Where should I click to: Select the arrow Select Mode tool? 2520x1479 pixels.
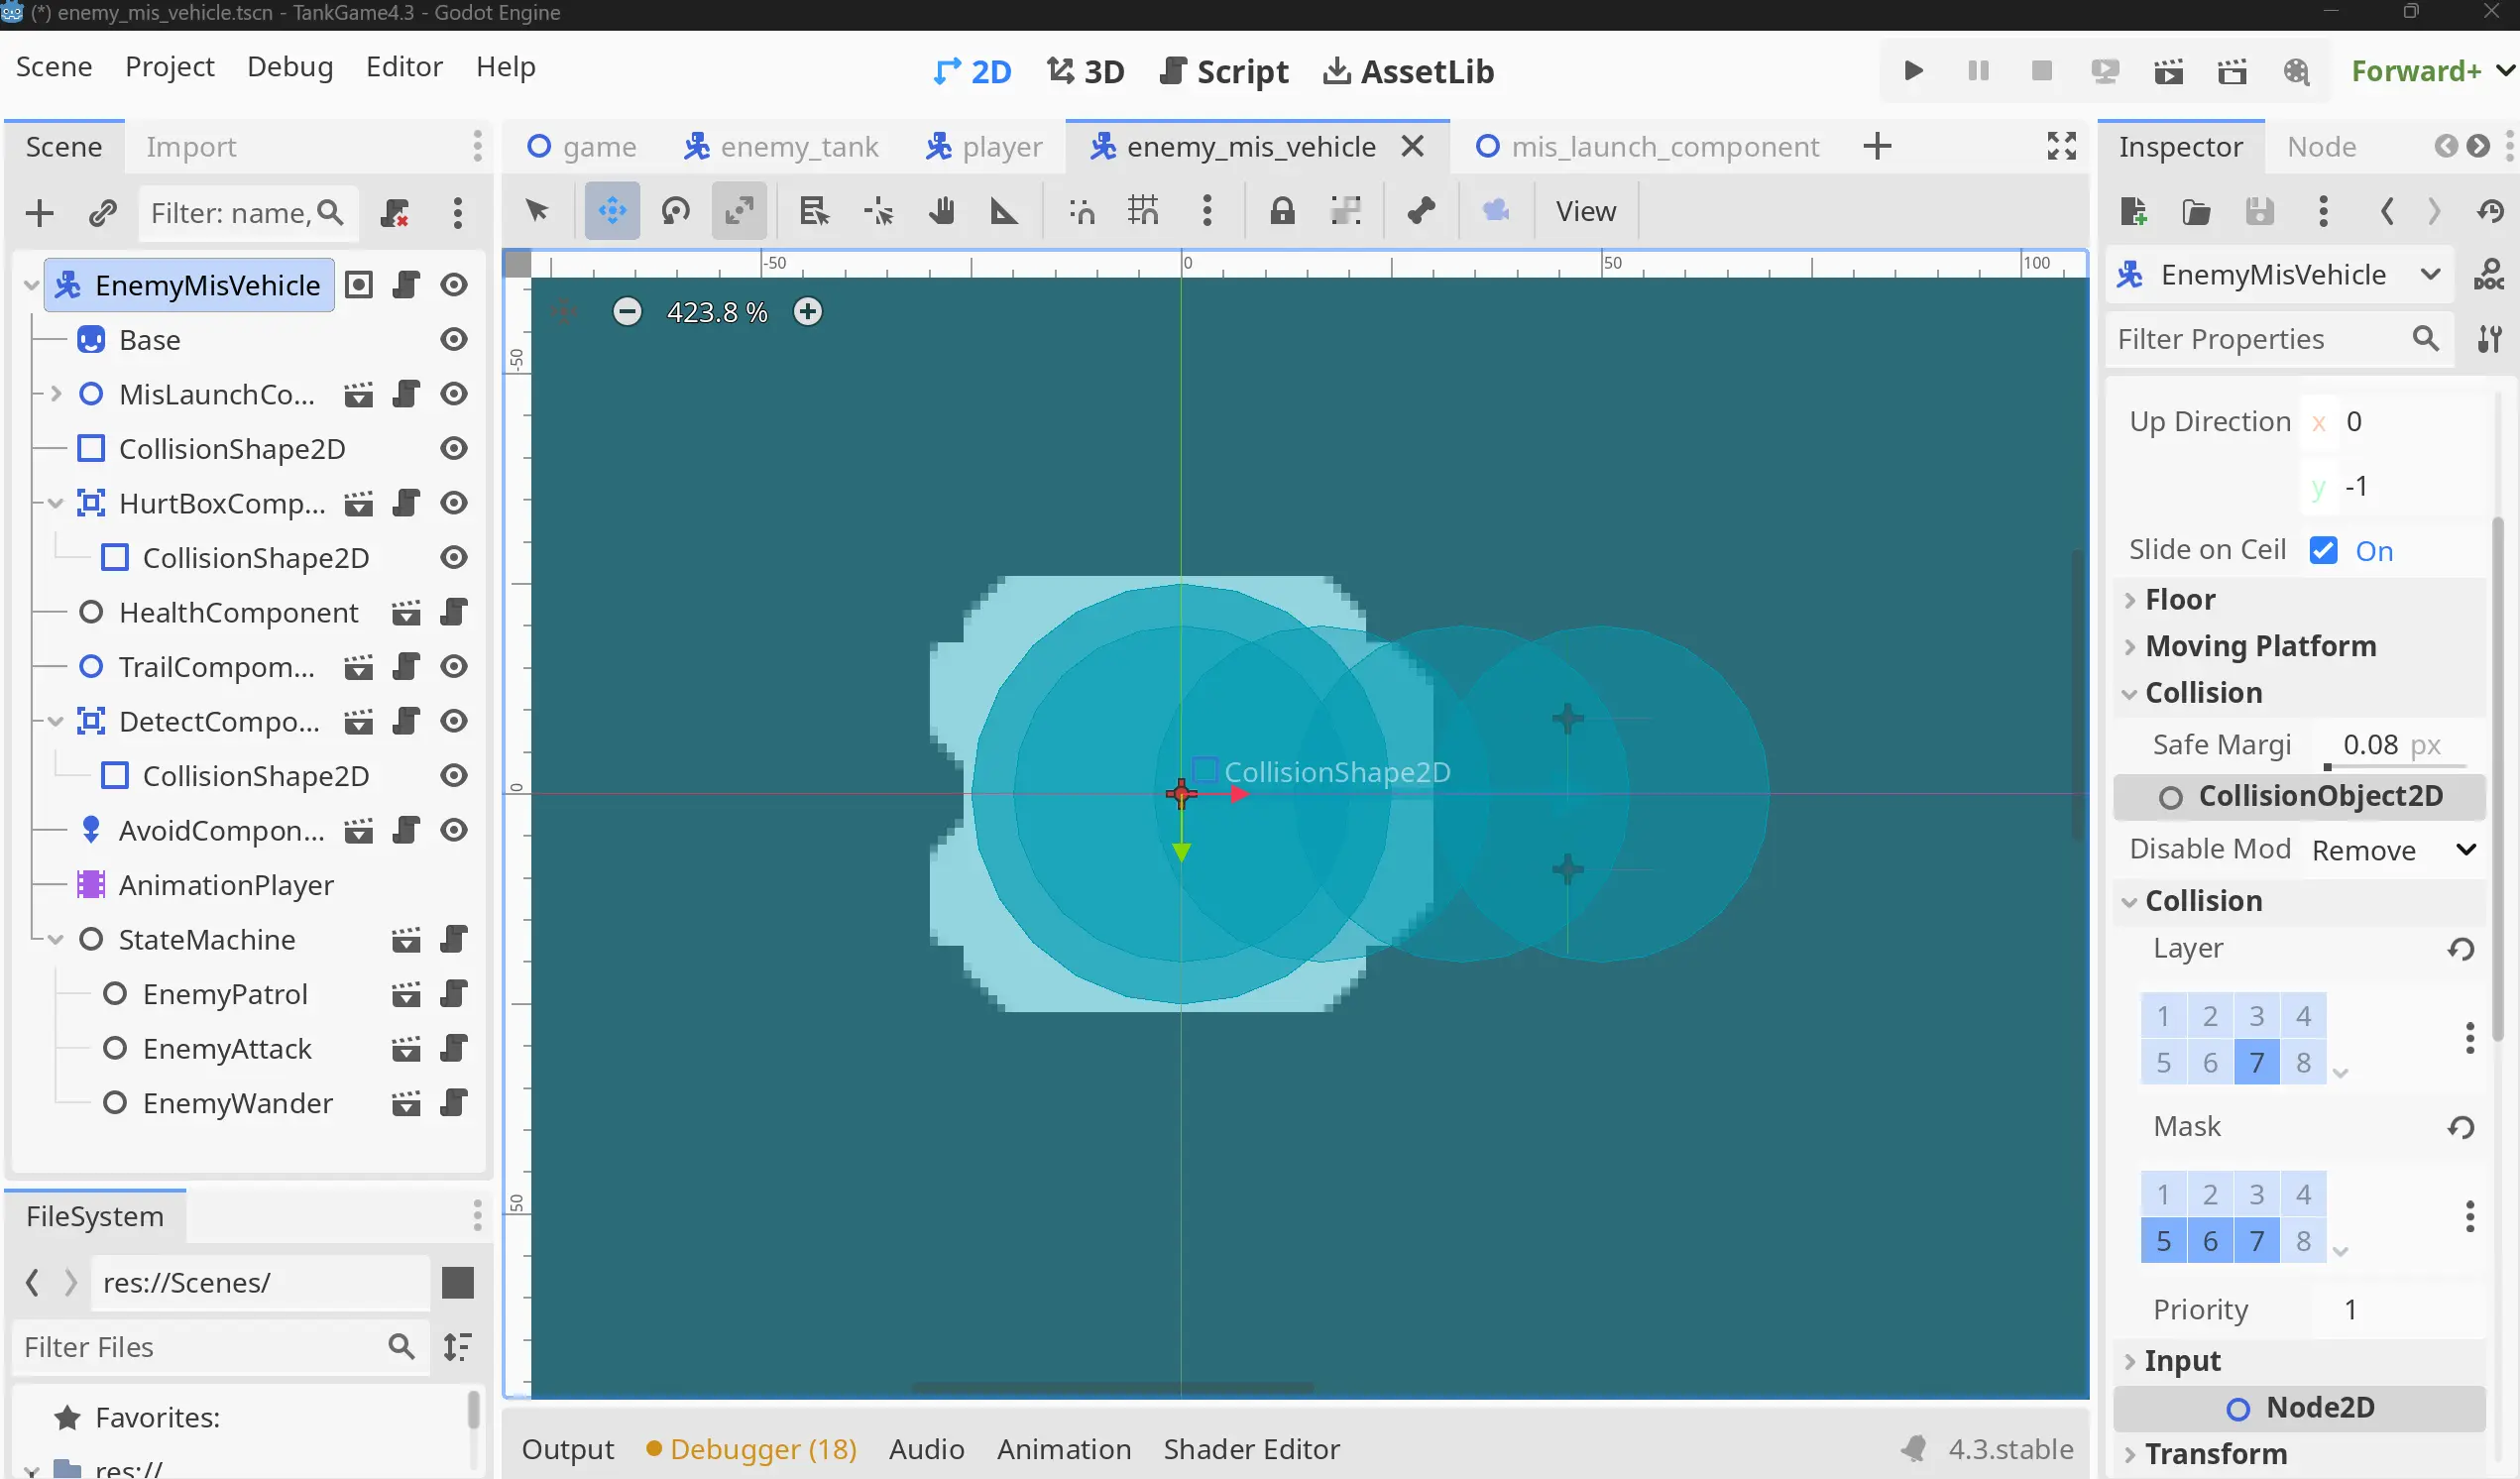(537, 211)
